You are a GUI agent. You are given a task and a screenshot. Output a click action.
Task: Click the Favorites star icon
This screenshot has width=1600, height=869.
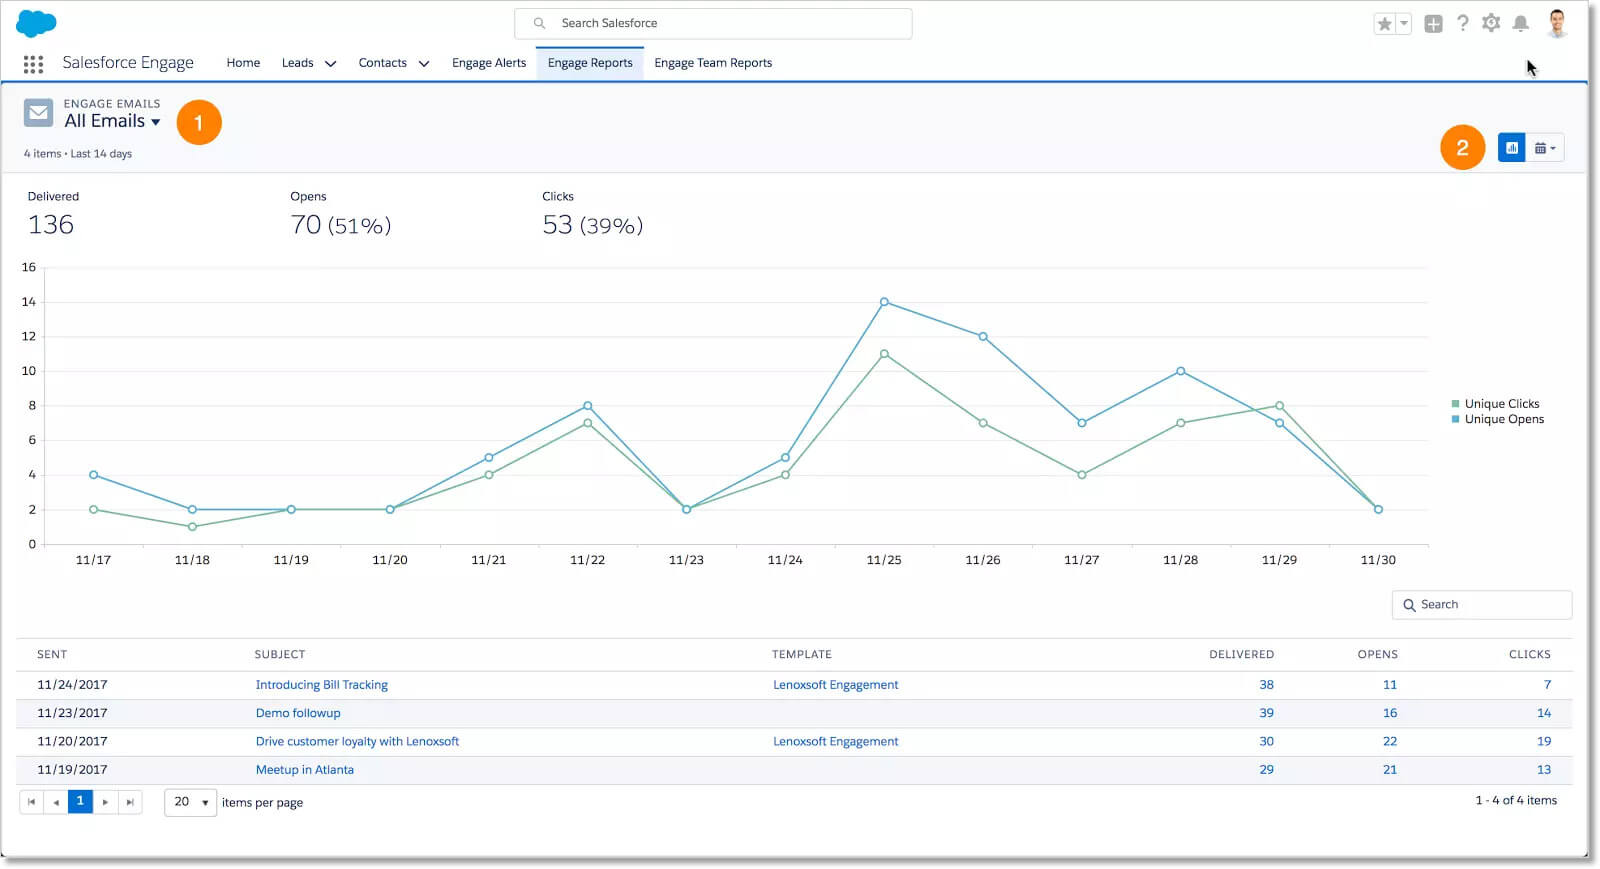[x=1385, y=24]
